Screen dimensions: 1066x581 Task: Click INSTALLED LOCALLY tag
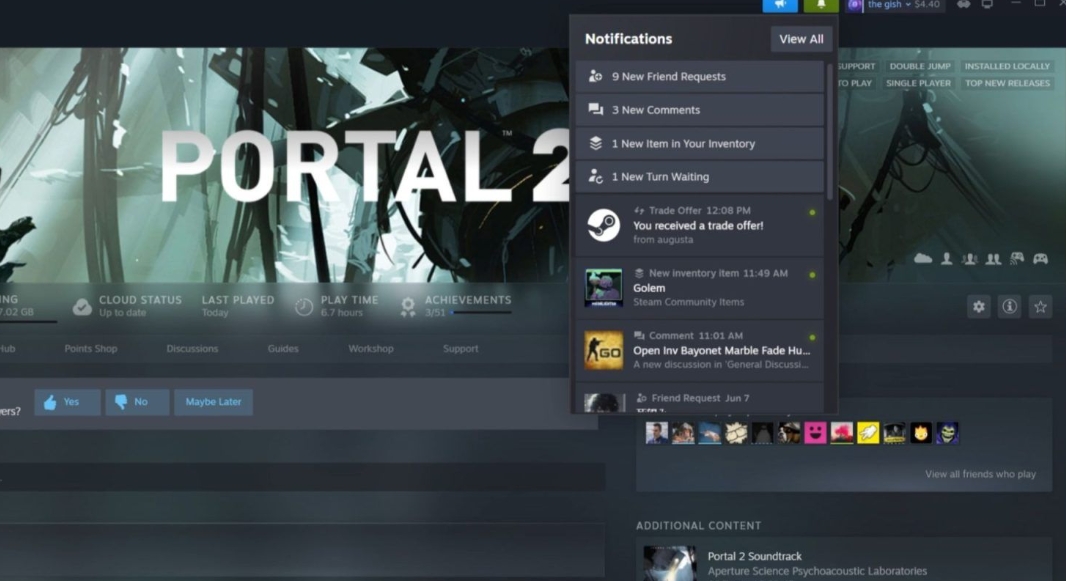(x=1007, y=66)
